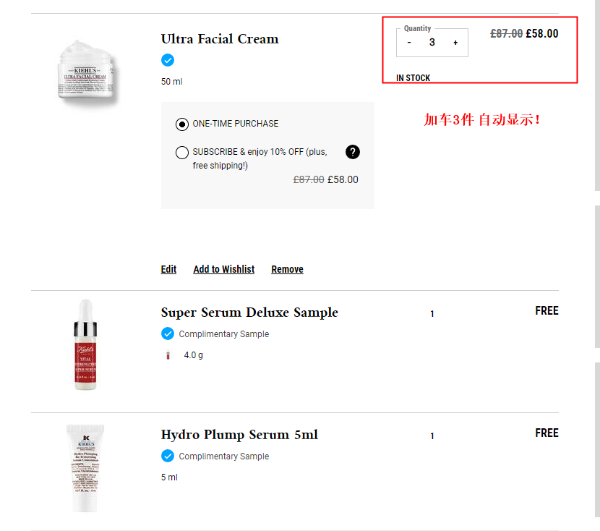
Task: Select the One-Time Purchase radio option
Action: coord(182,124)
